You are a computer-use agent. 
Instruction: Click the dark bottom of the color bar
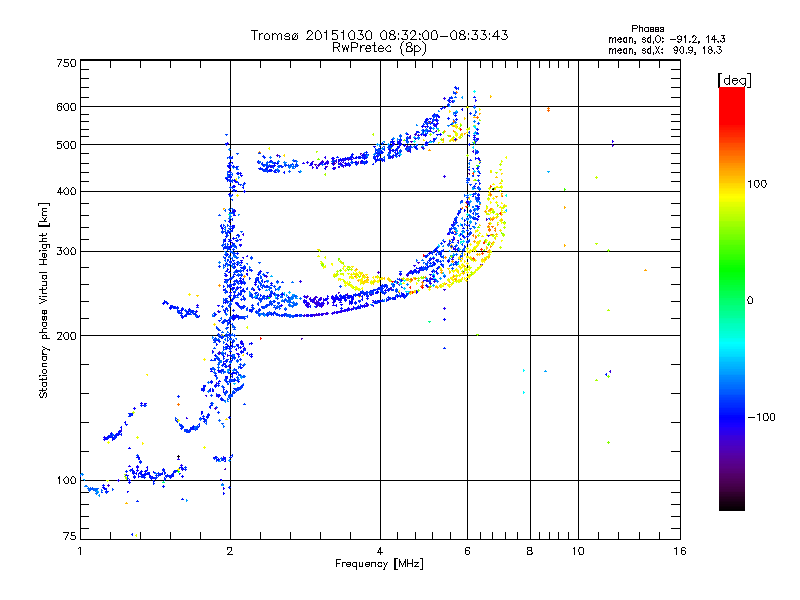[732, 500]
